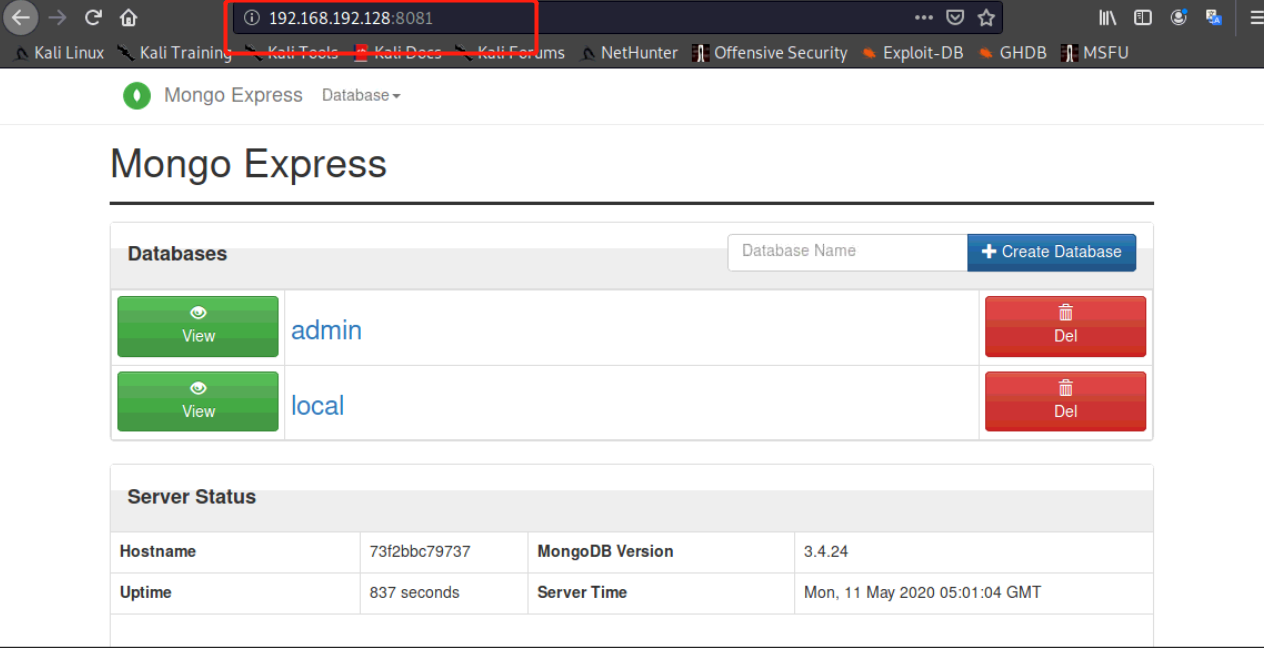This screenshot has width=1264, height=648.
Task: Delete the admin database
Action: [x=1065, y=326]
